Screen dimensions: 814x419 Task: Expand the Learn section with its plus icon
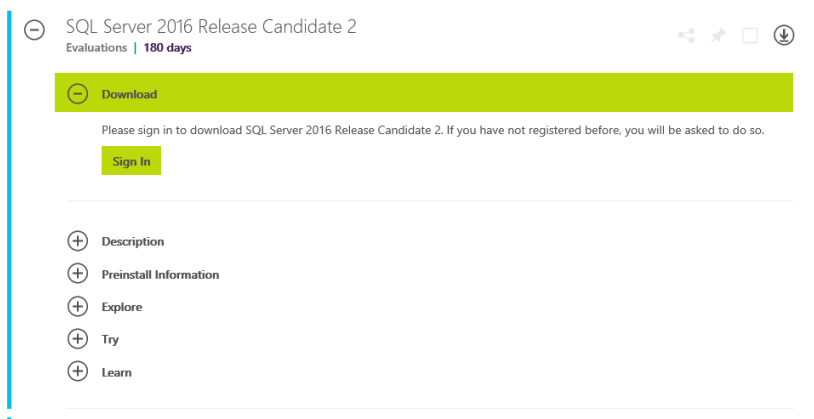(78, 372)
